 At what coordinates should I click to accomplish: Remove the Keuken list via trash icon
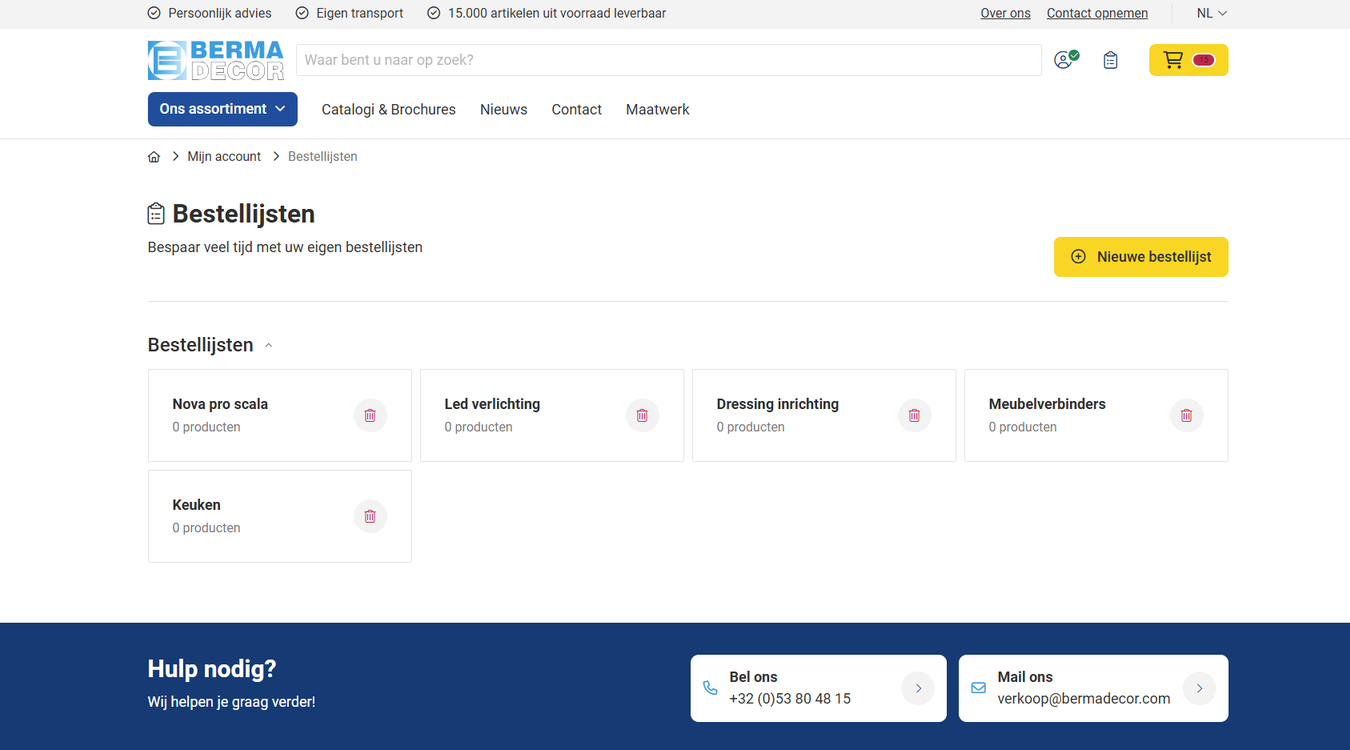pos(370,516)
